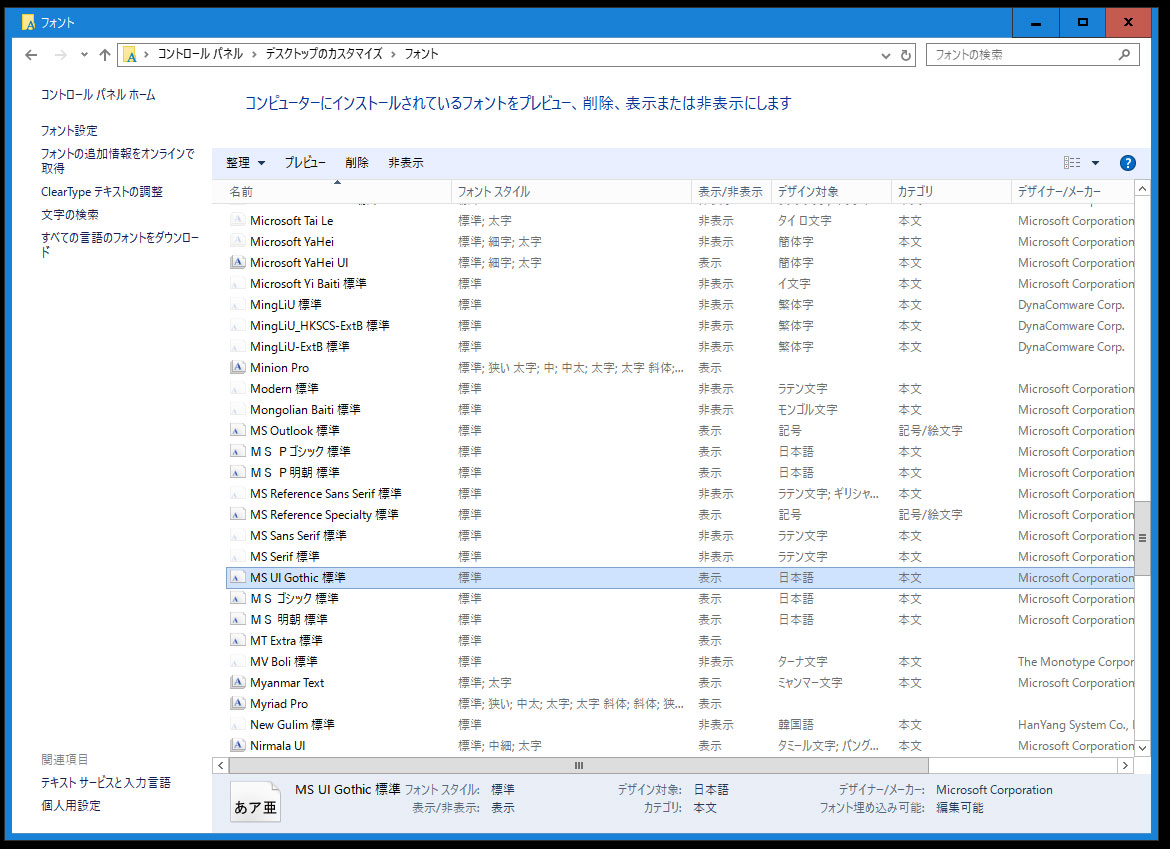Select the MS Sans Serif 標準 row

point(680,536)
